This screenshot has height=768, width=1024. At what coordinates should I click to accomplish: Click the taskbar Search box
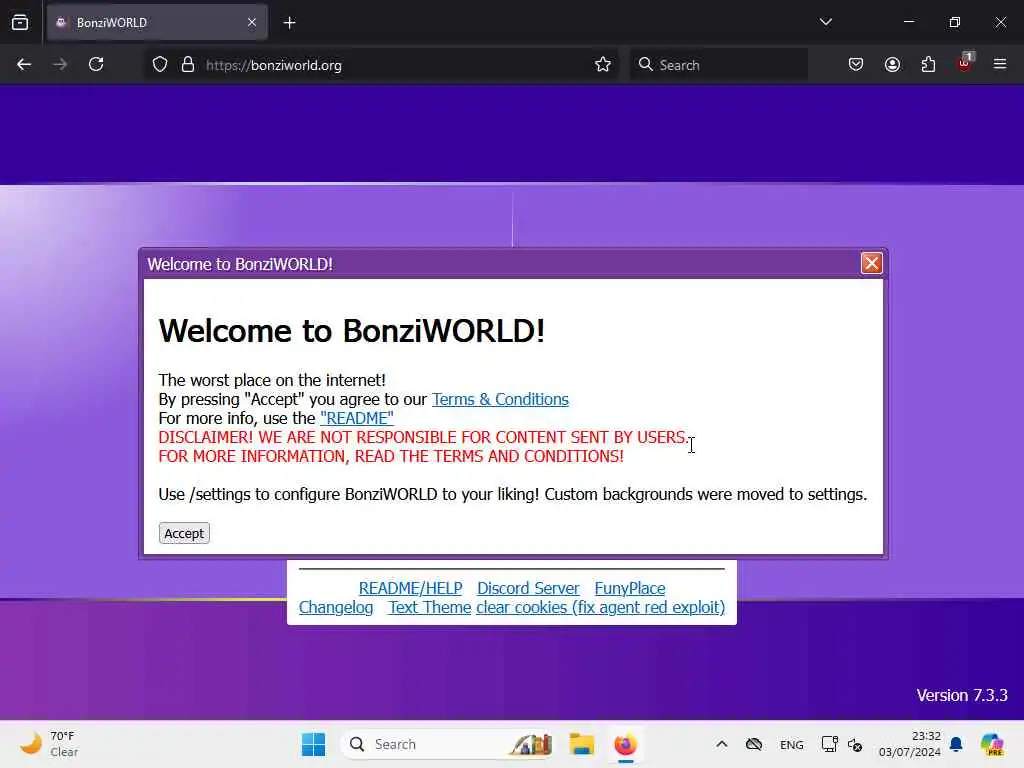(x=447, y=744)
